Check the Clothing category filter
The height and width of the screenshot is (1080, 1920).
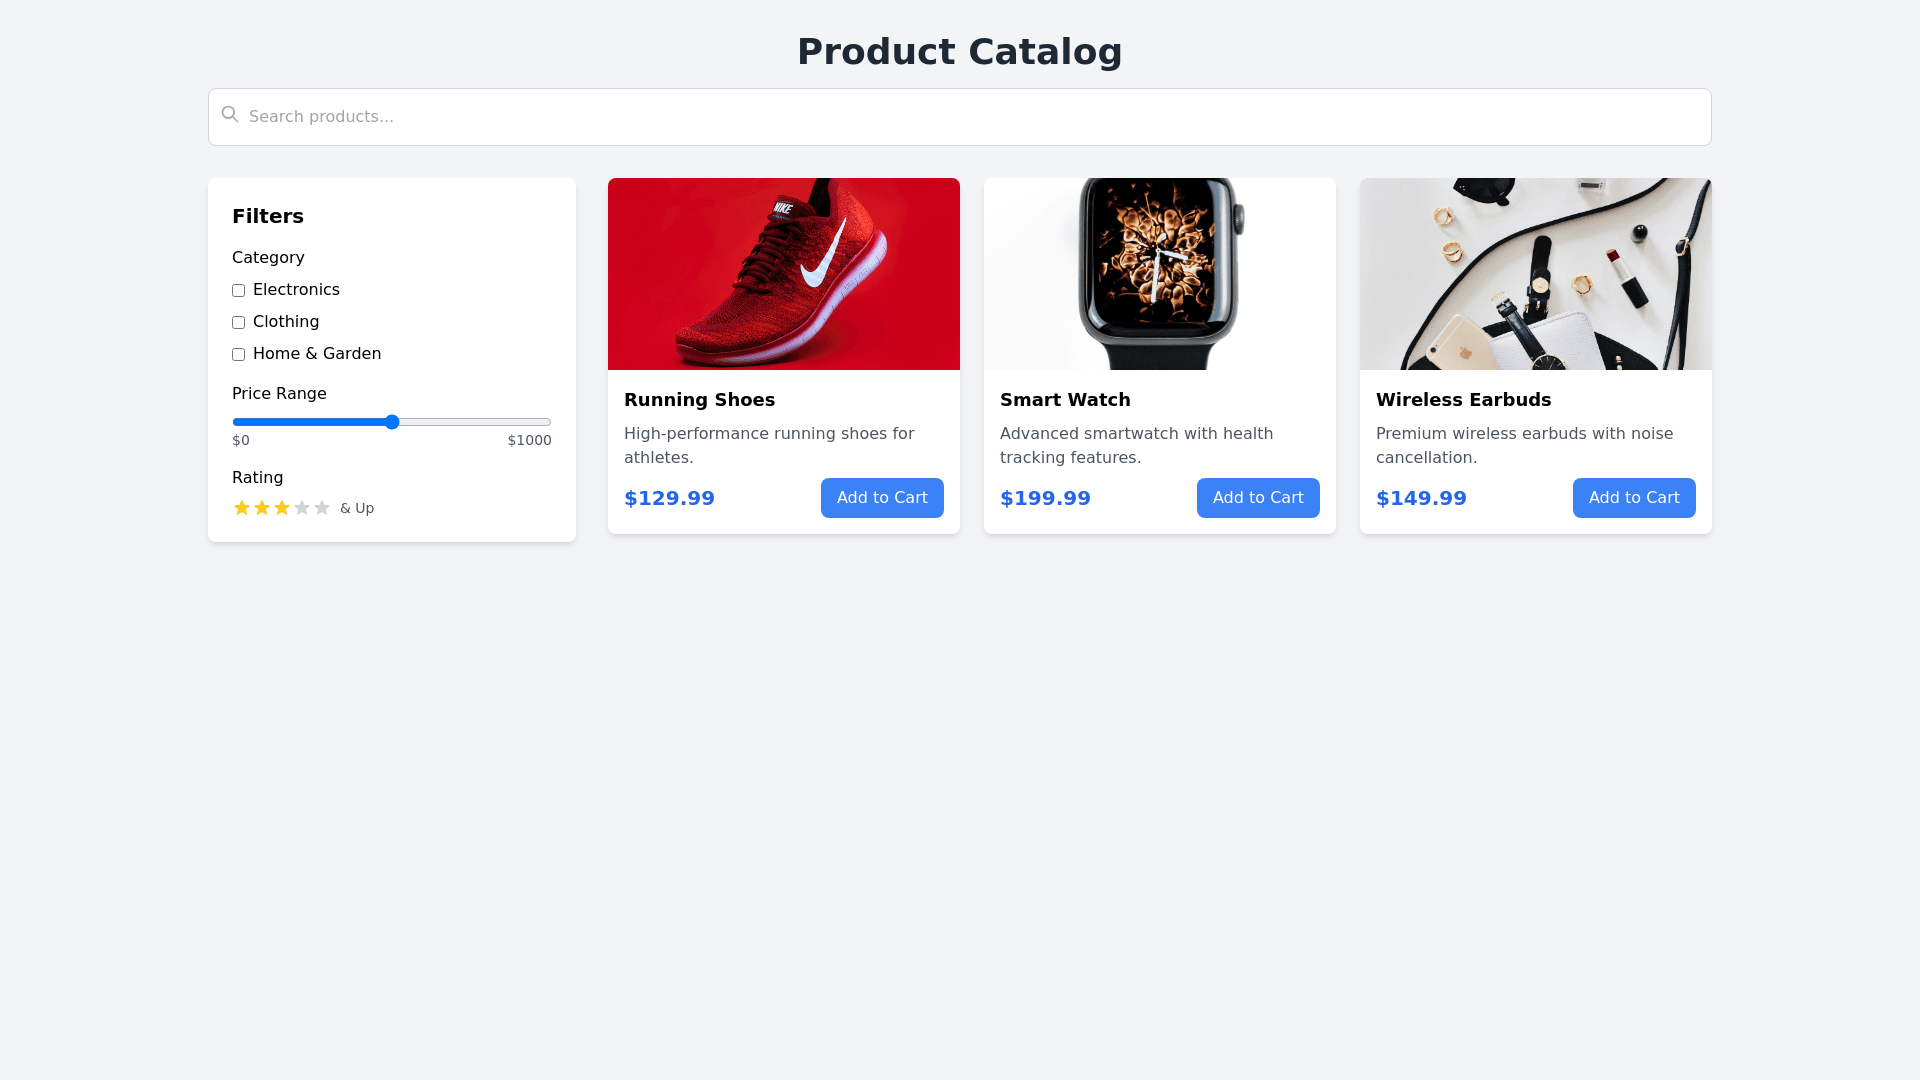point(239,323)
